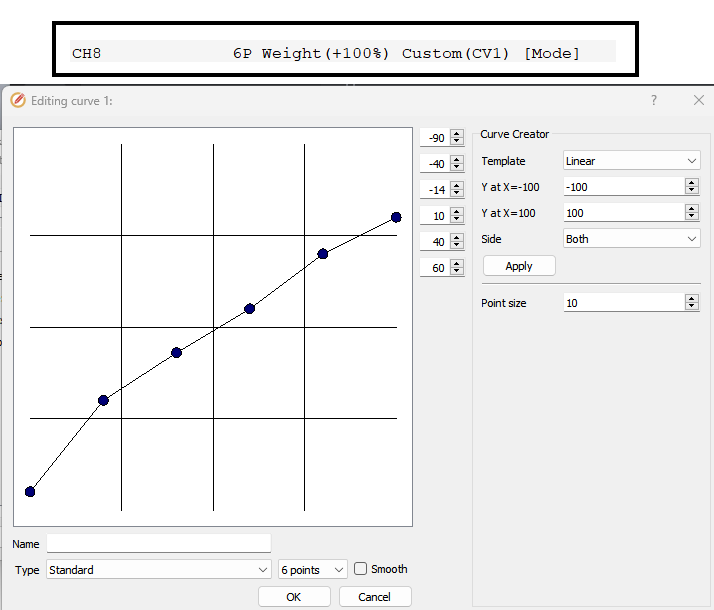Increase the -90 point value spinner
Image resolution: width=714 pixels, height=610 pixels.
pyautogui.click(x=457, y=134)
